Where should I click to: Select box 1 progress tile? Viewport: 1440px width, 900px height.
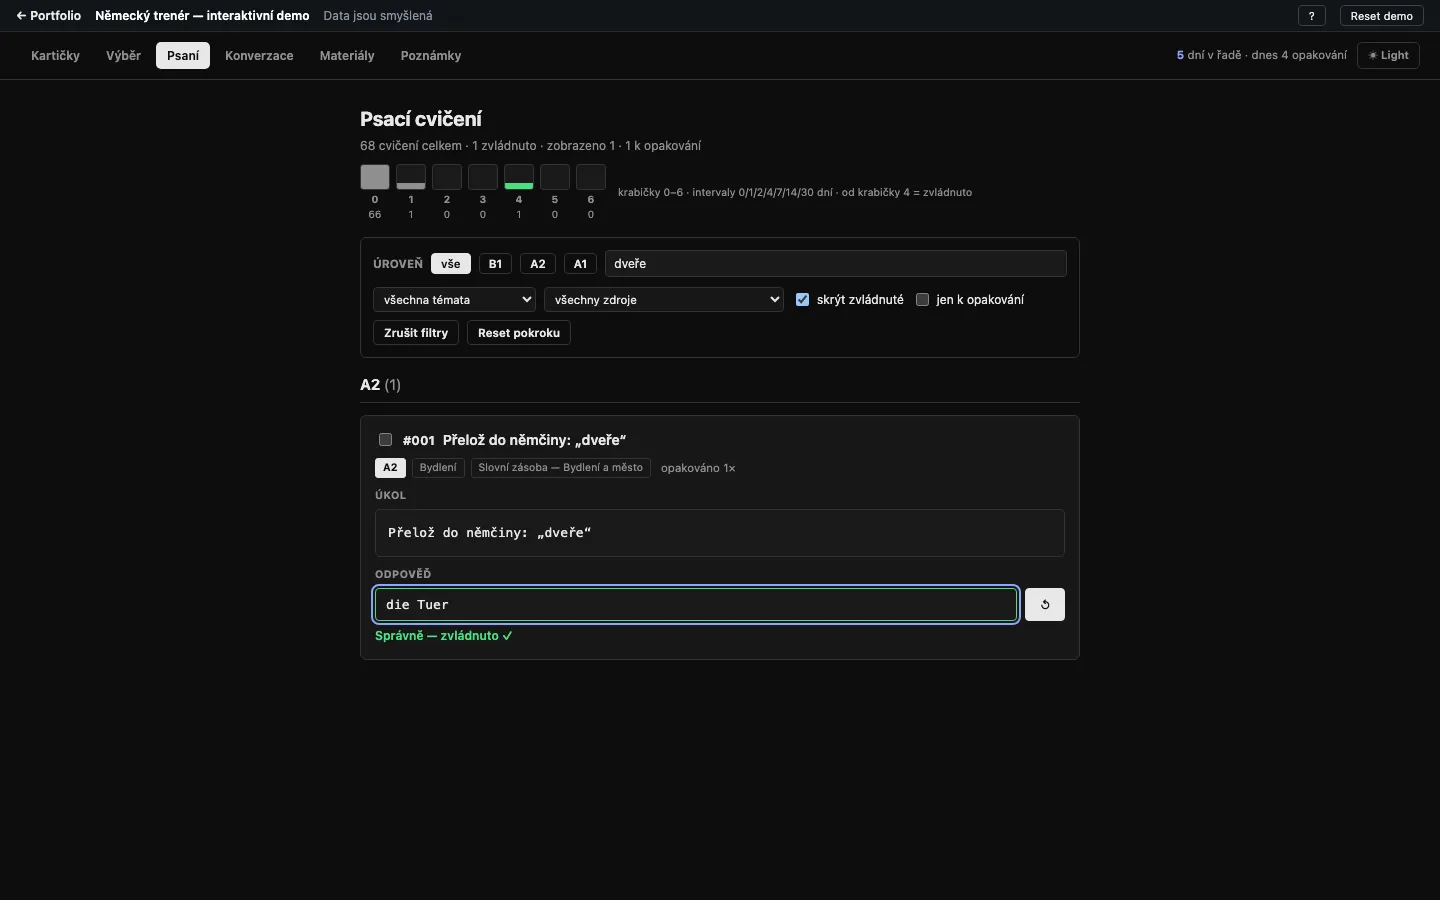[411, 177]
